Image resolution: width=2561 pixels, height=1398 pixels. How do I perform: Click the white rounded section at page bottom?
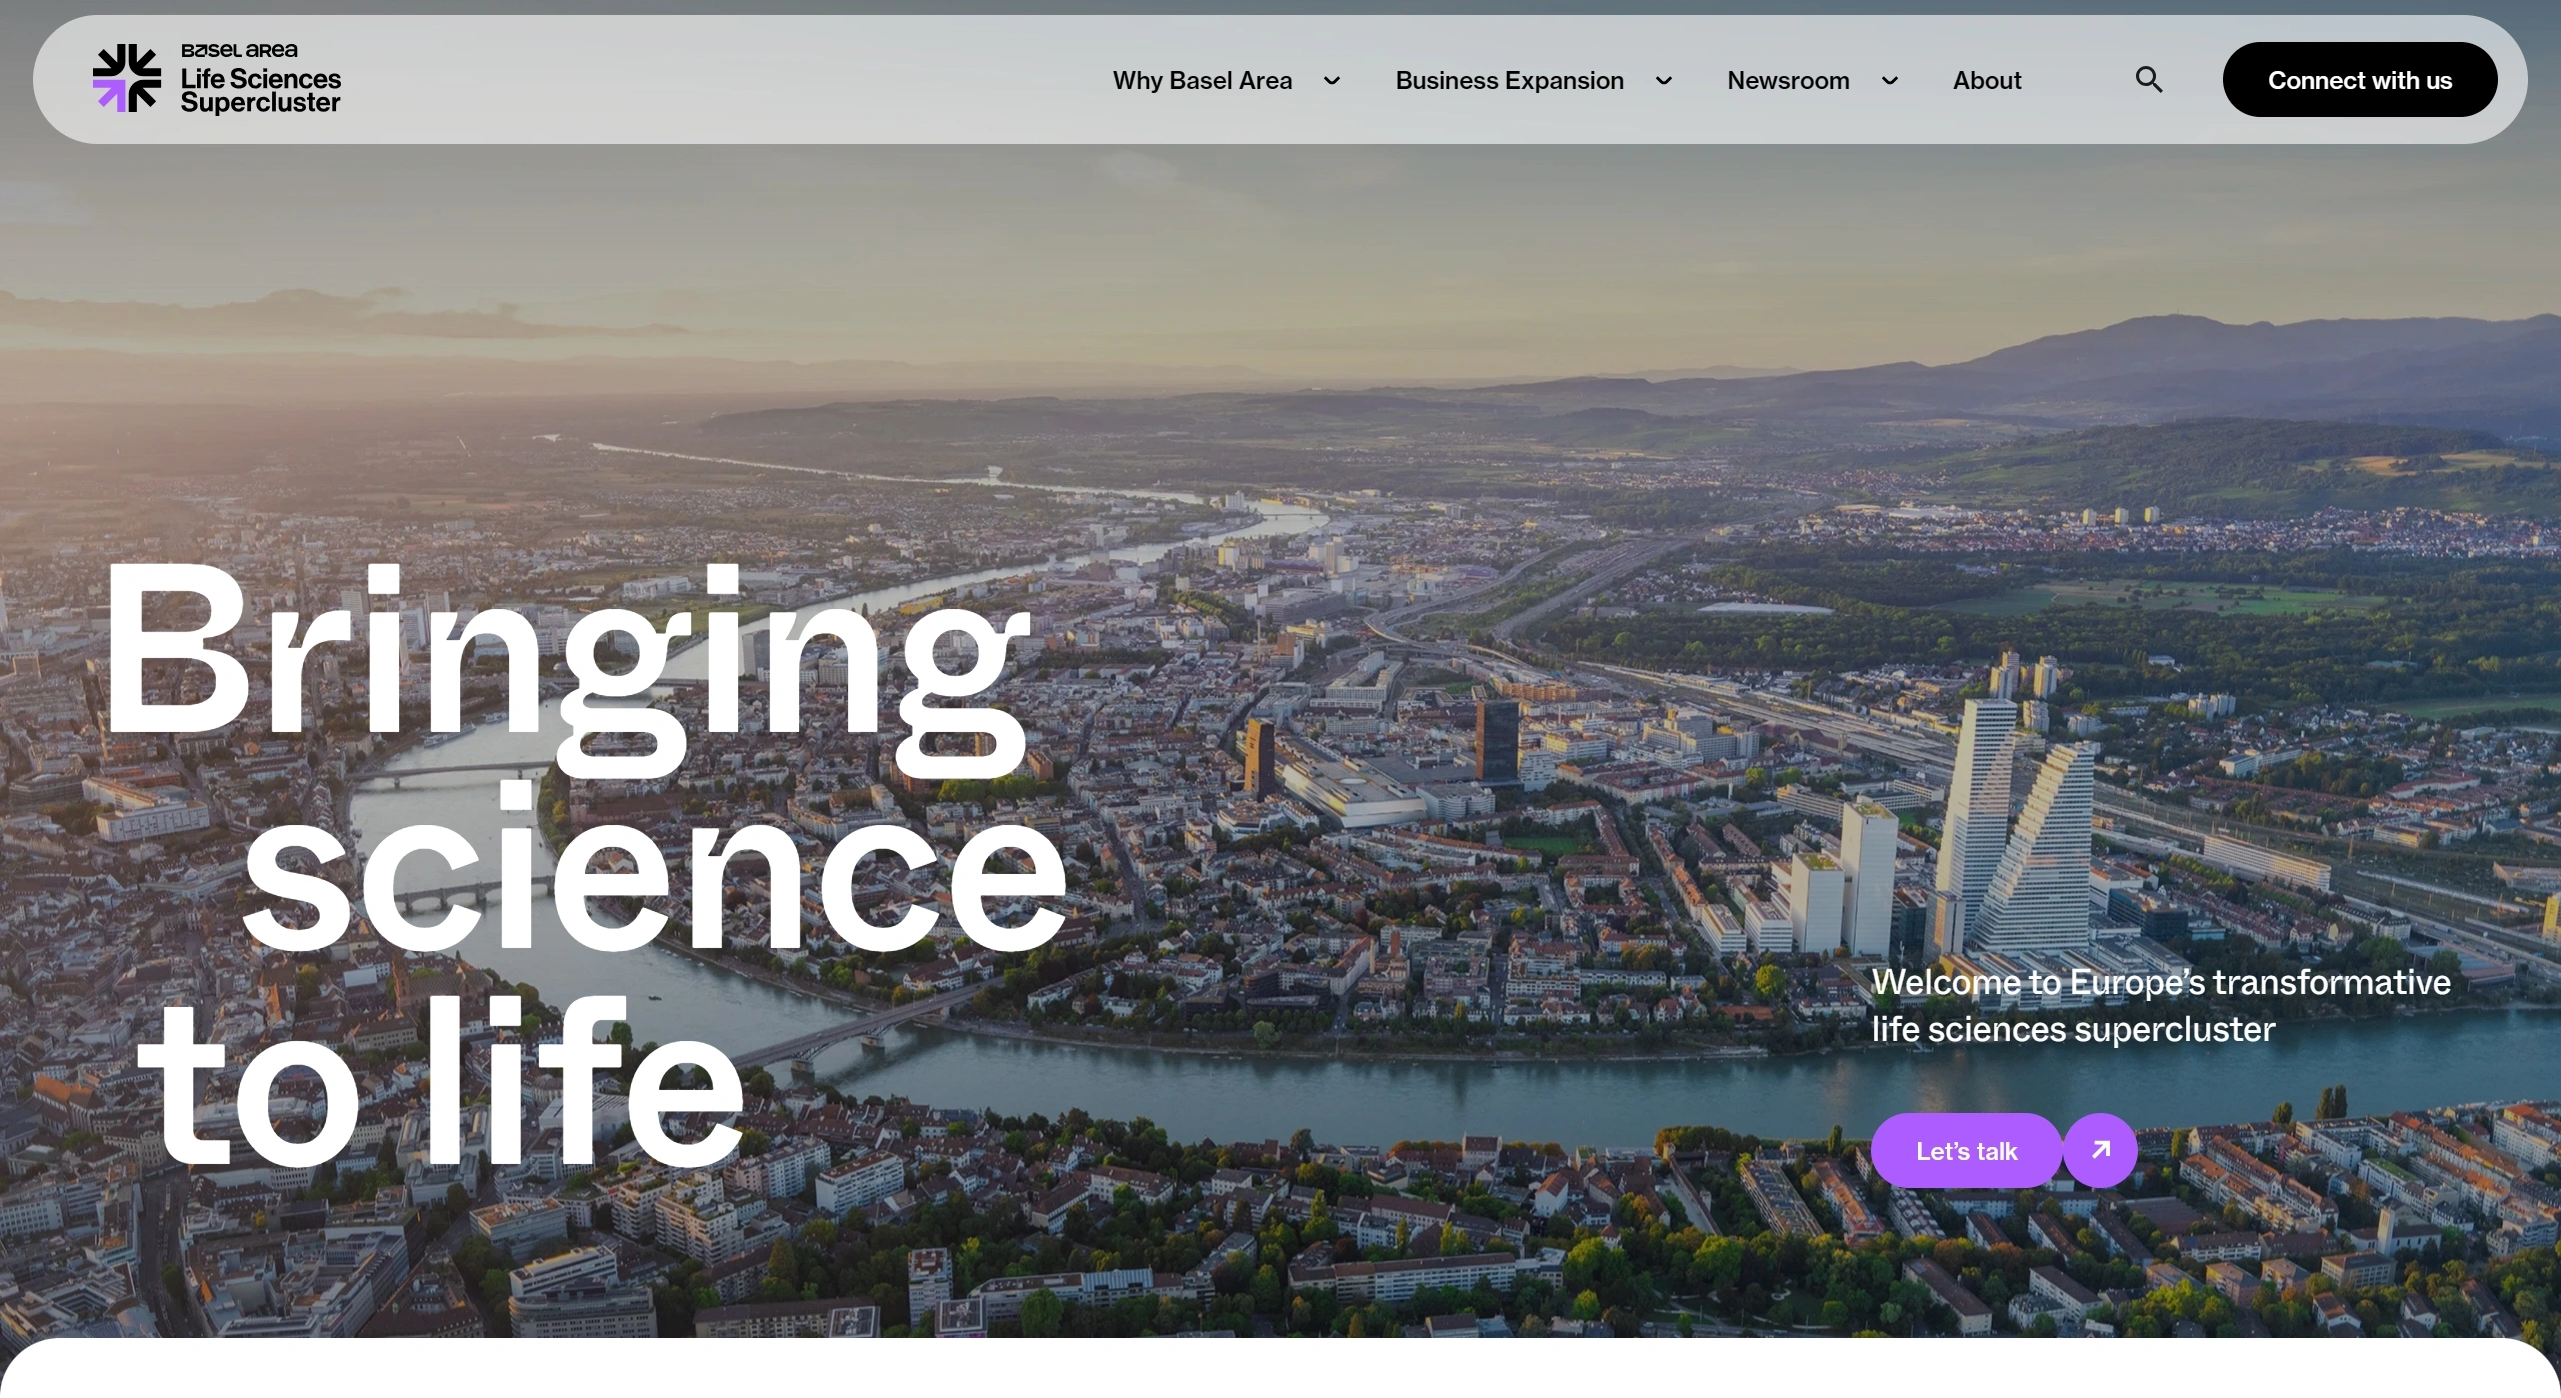click(1280, 1372)
